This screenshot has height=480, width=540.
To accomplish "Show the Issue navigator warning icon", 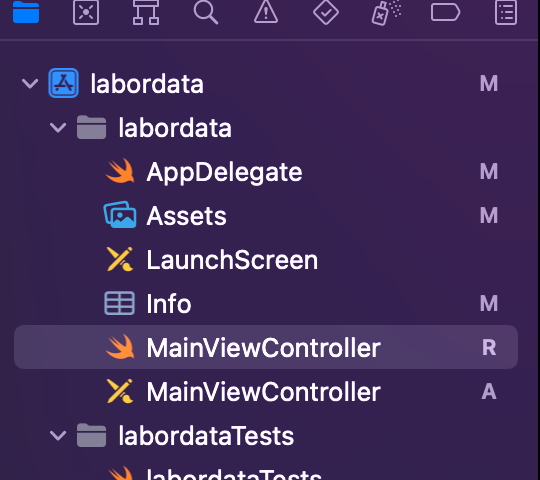I will click(x=266, y=12).
